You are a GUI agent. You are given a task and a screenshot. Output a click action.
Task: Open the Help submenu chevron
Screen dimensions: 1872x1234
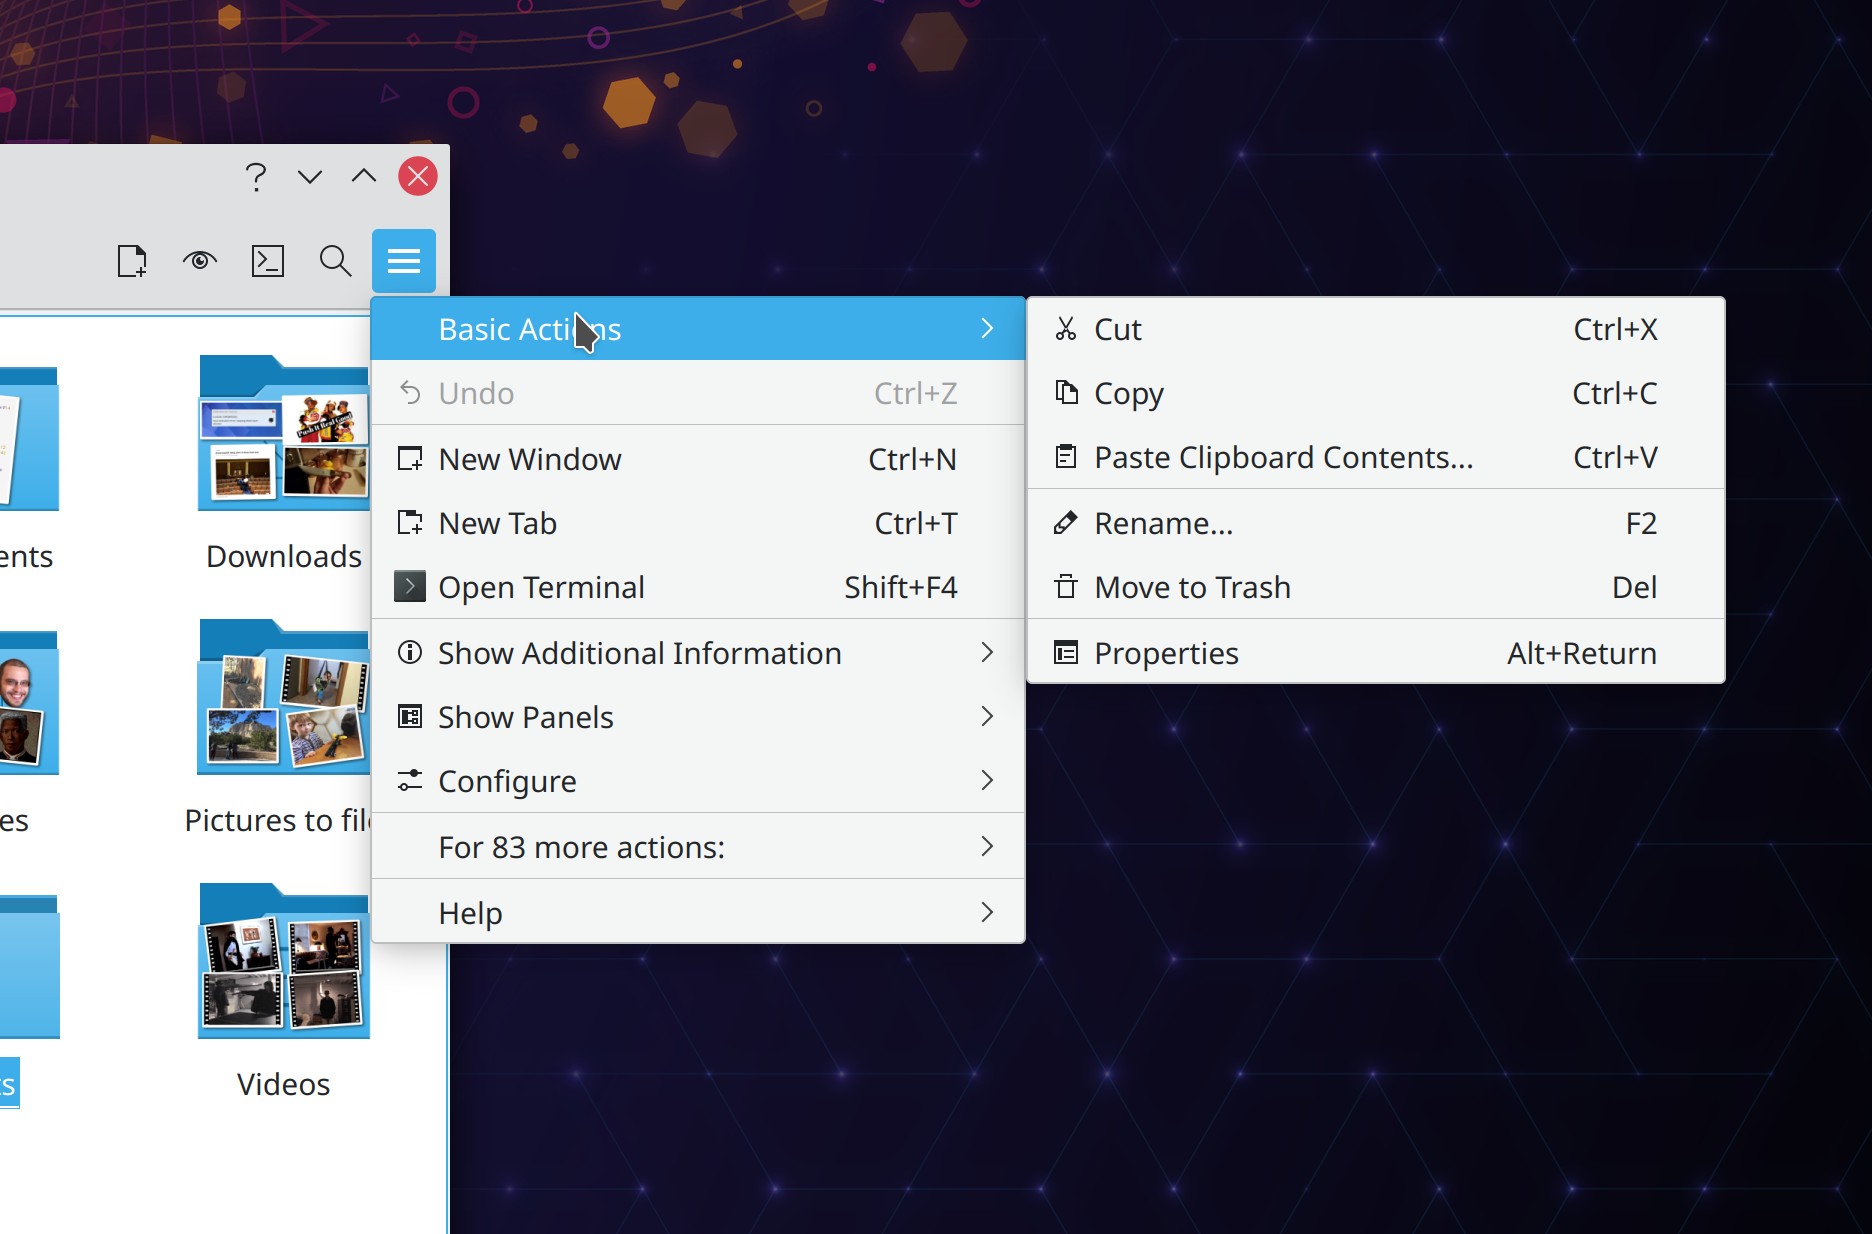[987, 911]
